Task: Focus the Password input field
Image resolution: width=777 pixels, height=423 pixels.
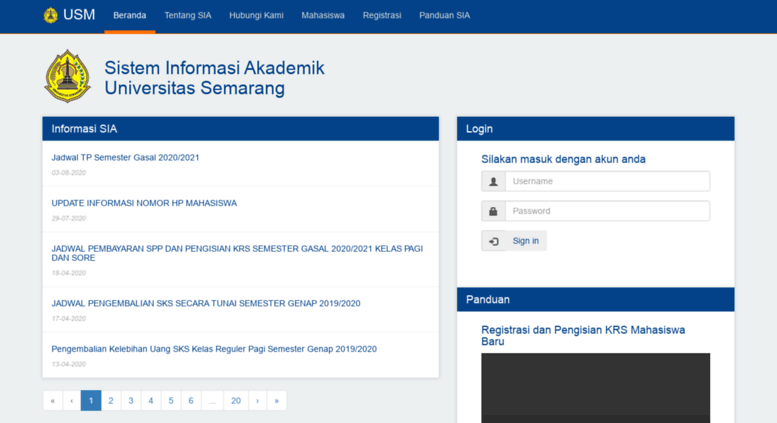Action: [608, 211]
